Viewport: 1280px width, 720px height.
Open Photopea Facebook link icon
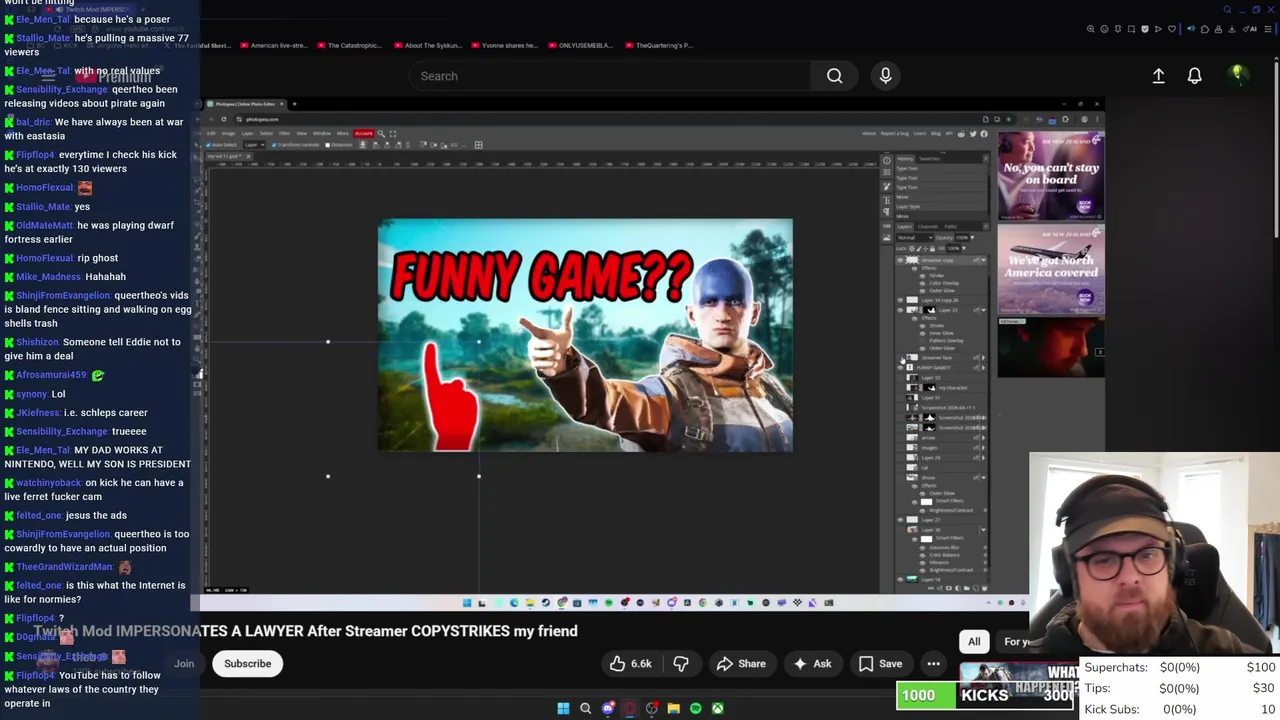(984, 134)
